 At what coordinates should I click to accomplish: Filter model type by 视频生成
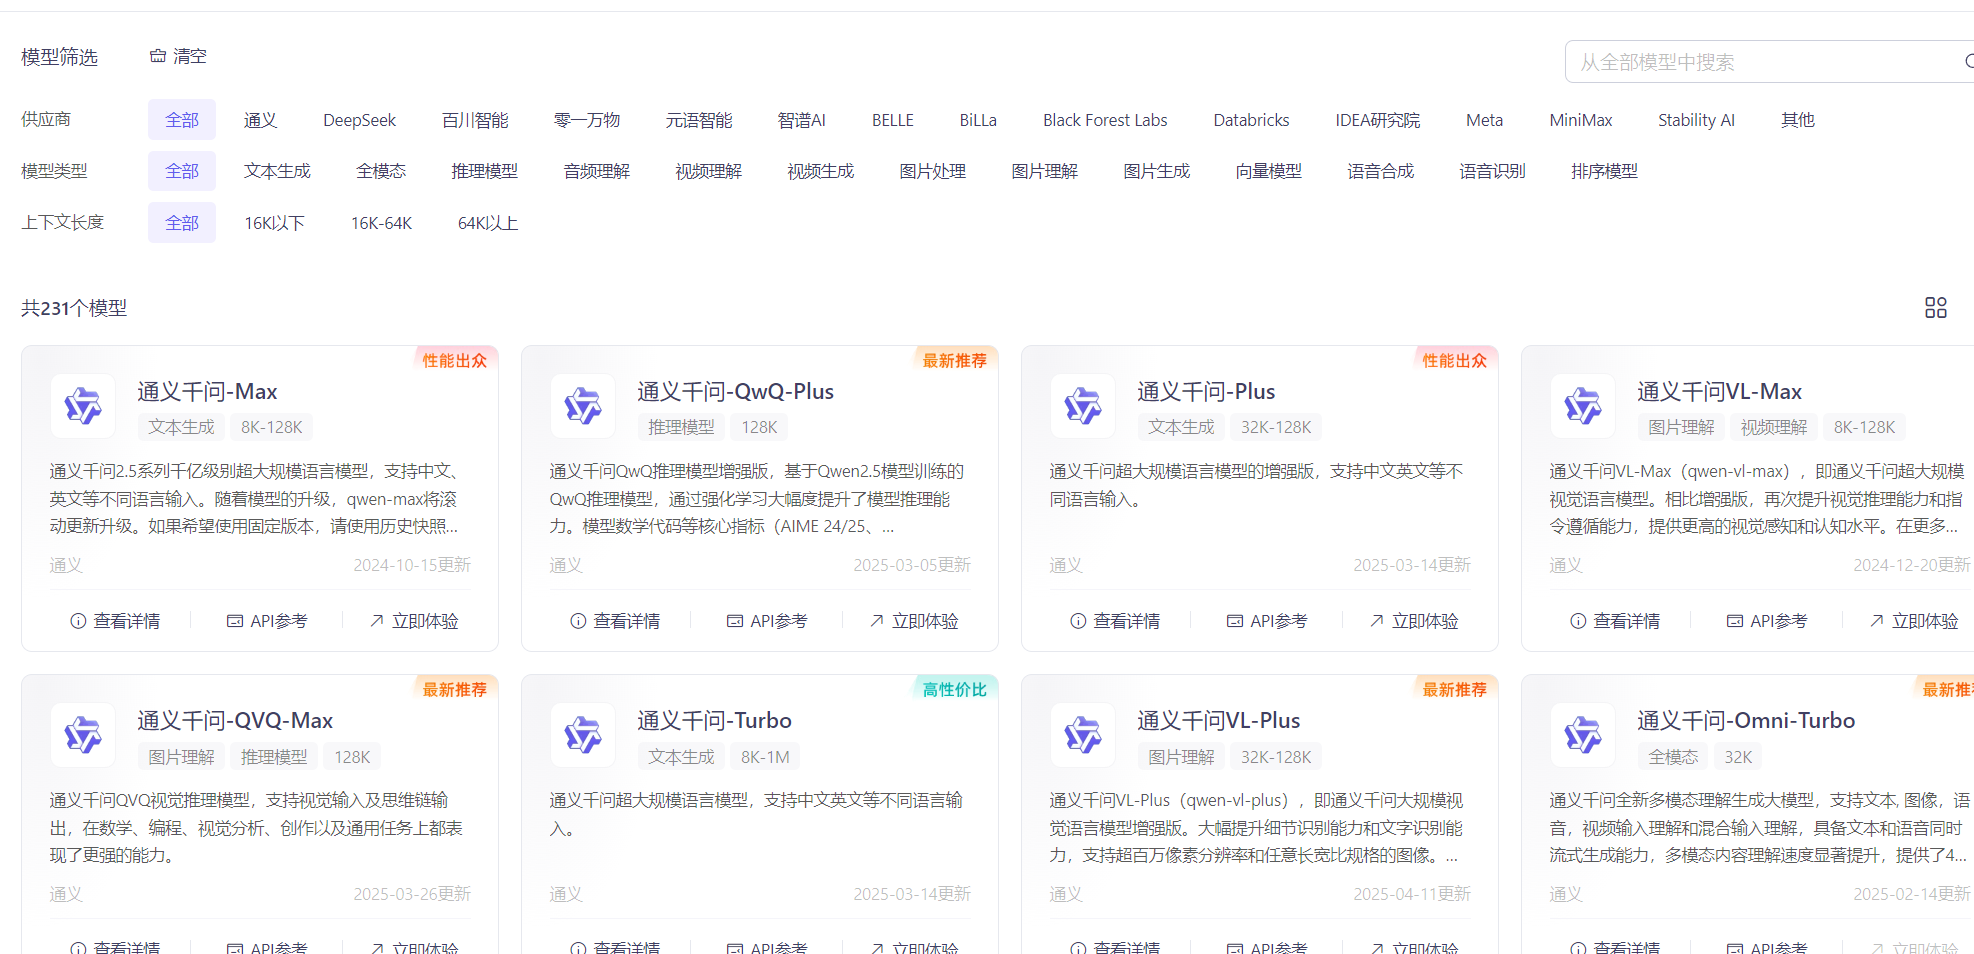coord(820,171)
